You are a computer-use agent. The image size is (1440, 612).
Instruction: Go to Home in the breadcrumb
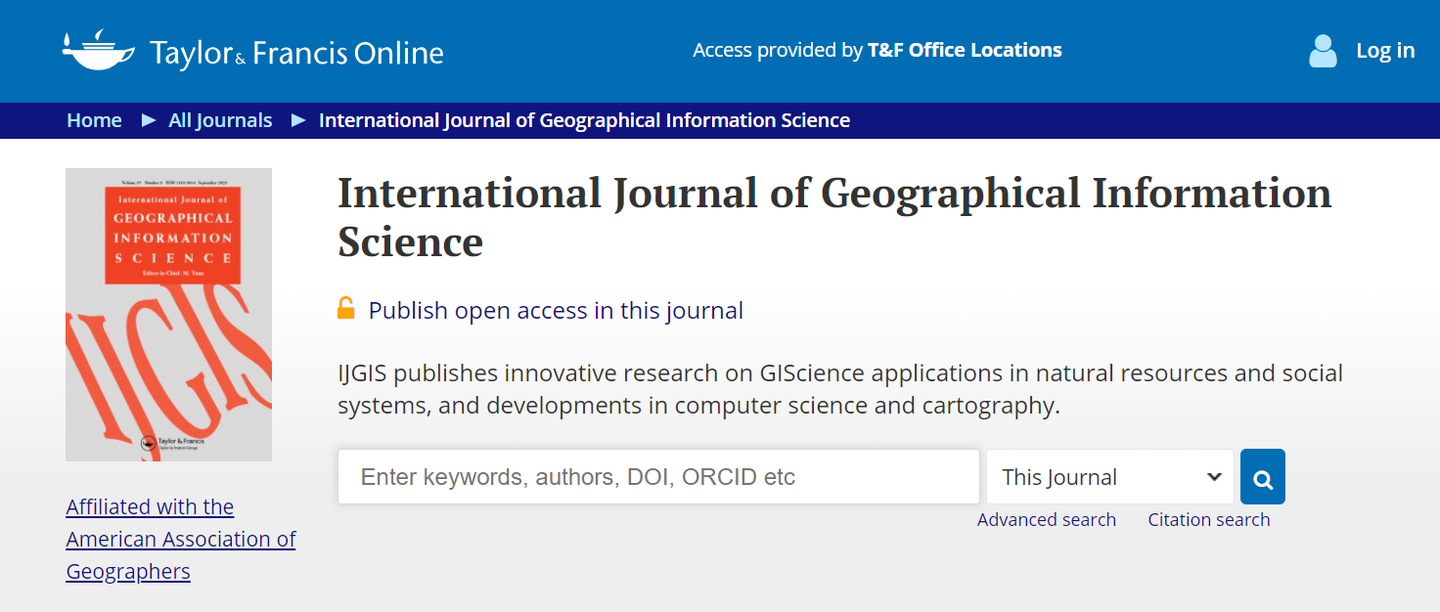tap(94, 120)
